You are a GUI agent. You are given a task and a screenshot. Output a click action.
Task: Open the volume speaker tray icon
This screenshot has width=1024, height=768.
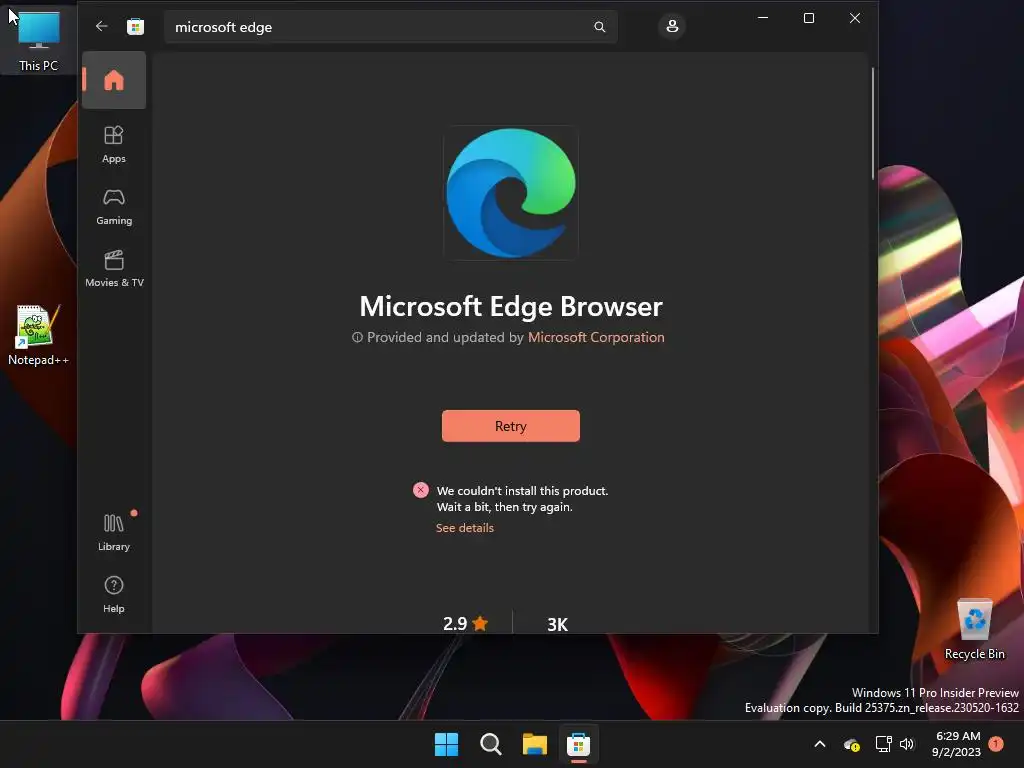point(906,744)
